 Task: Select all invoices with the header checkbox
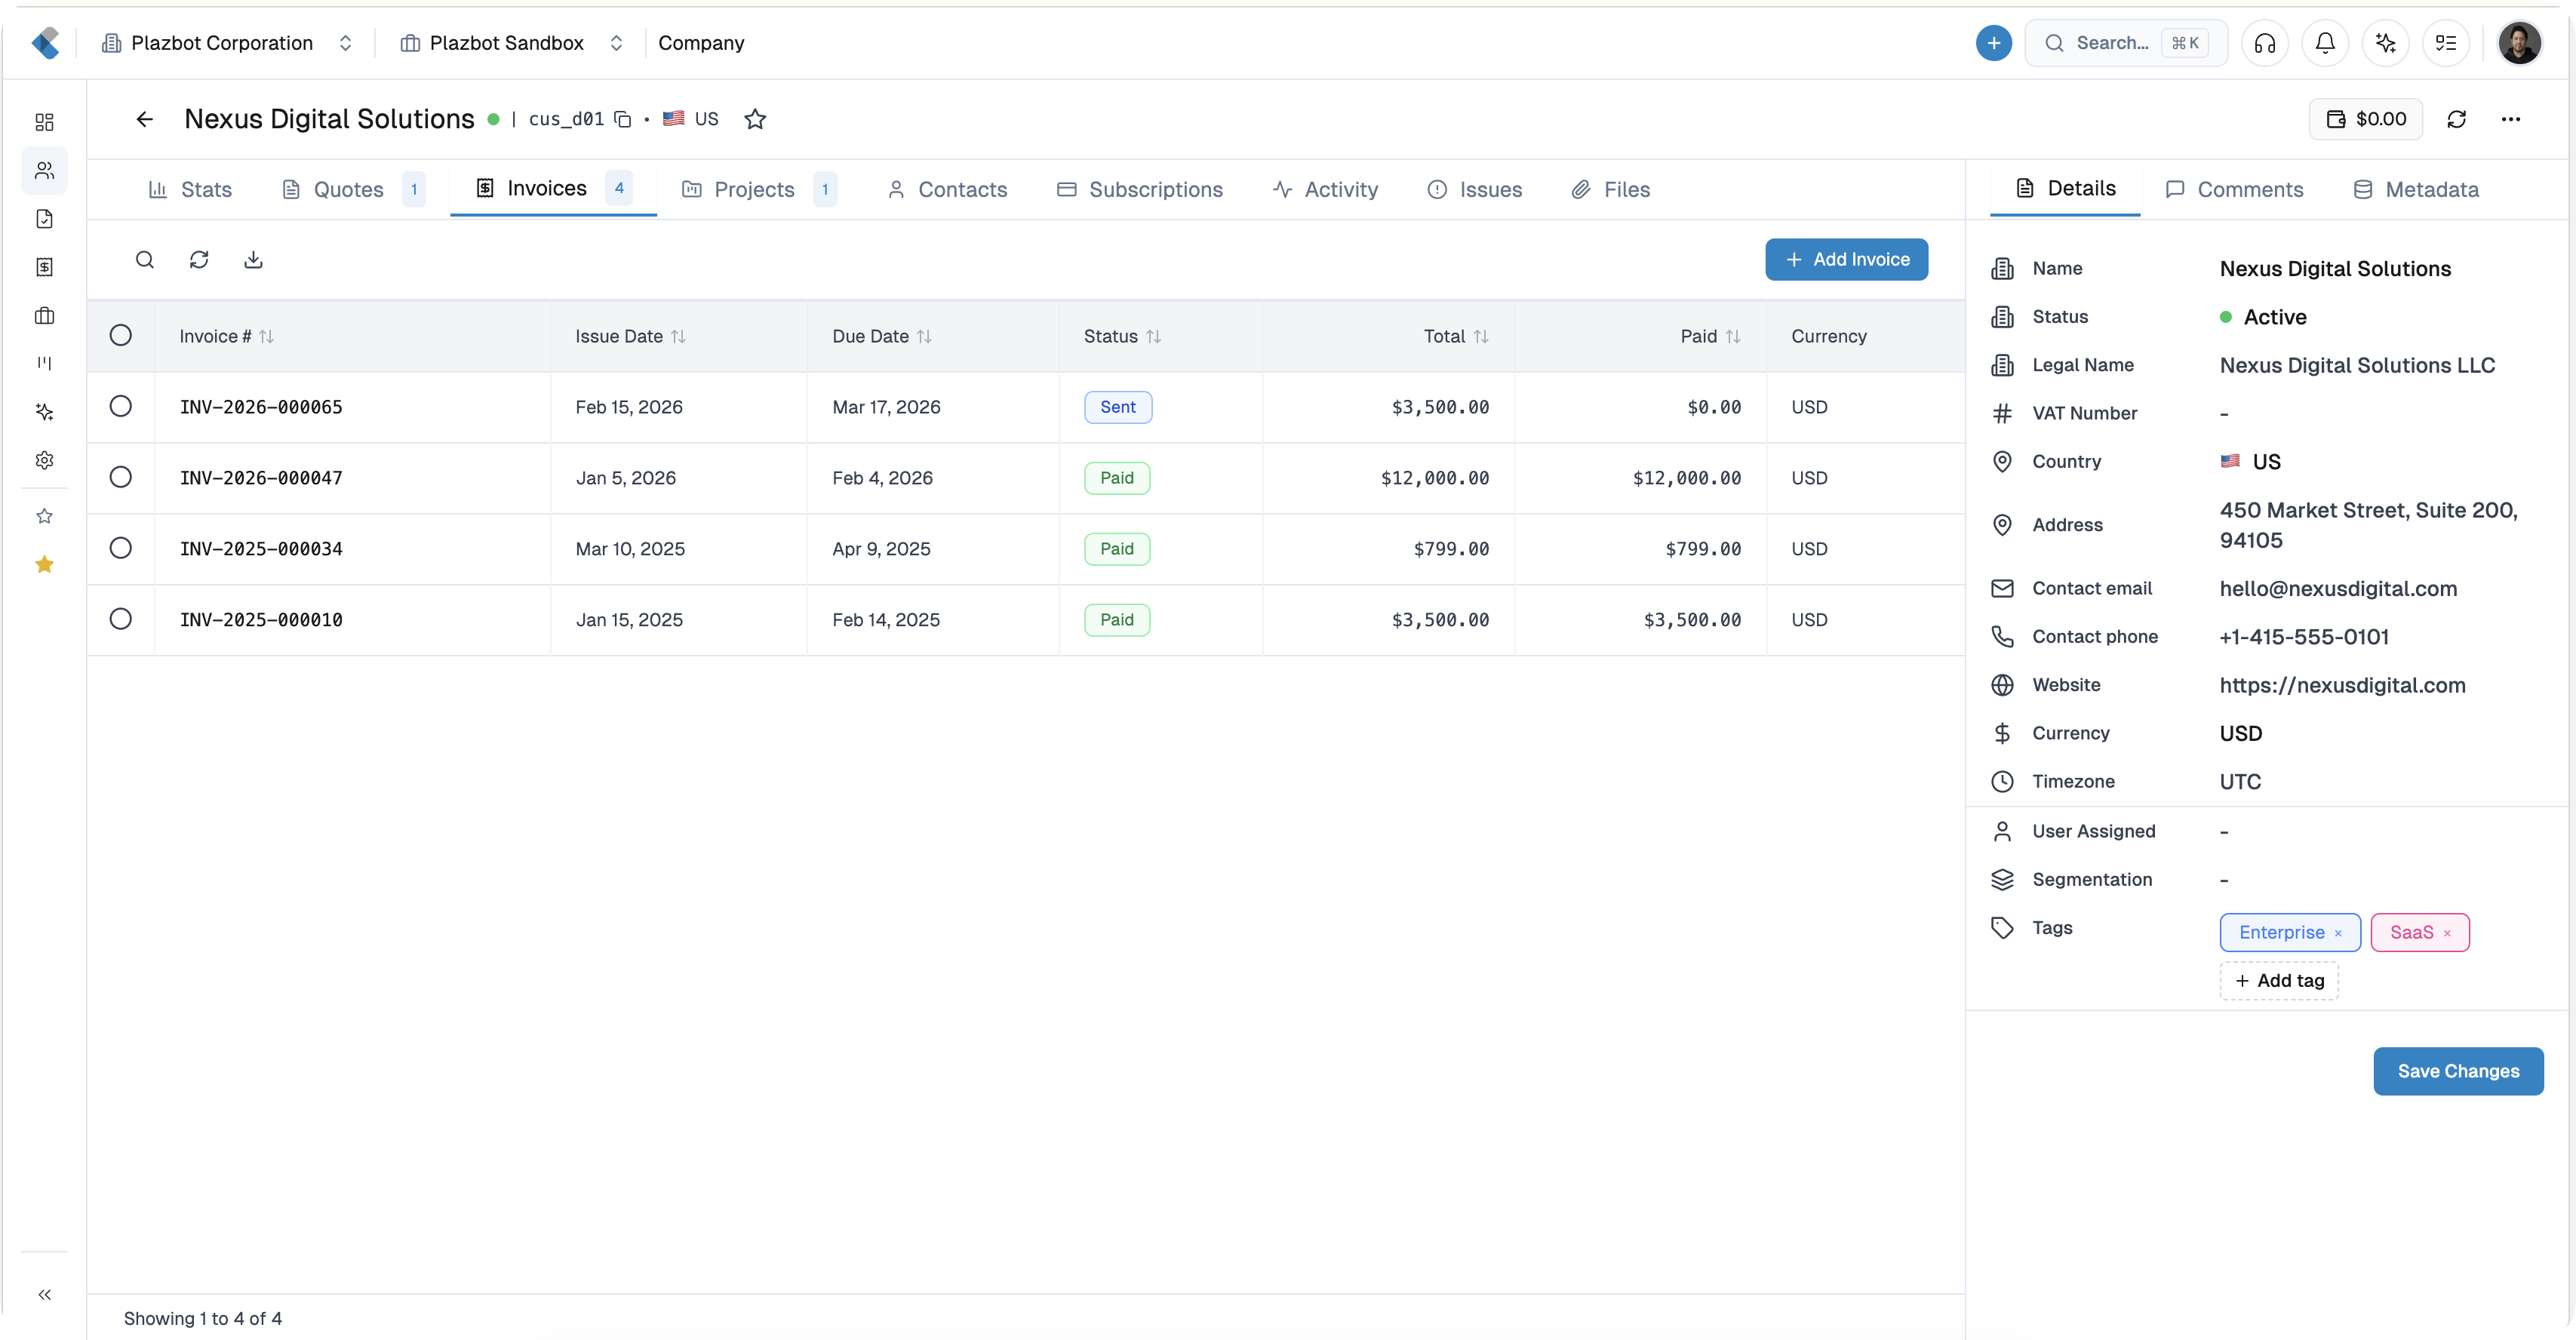click(x=121, y=335)
